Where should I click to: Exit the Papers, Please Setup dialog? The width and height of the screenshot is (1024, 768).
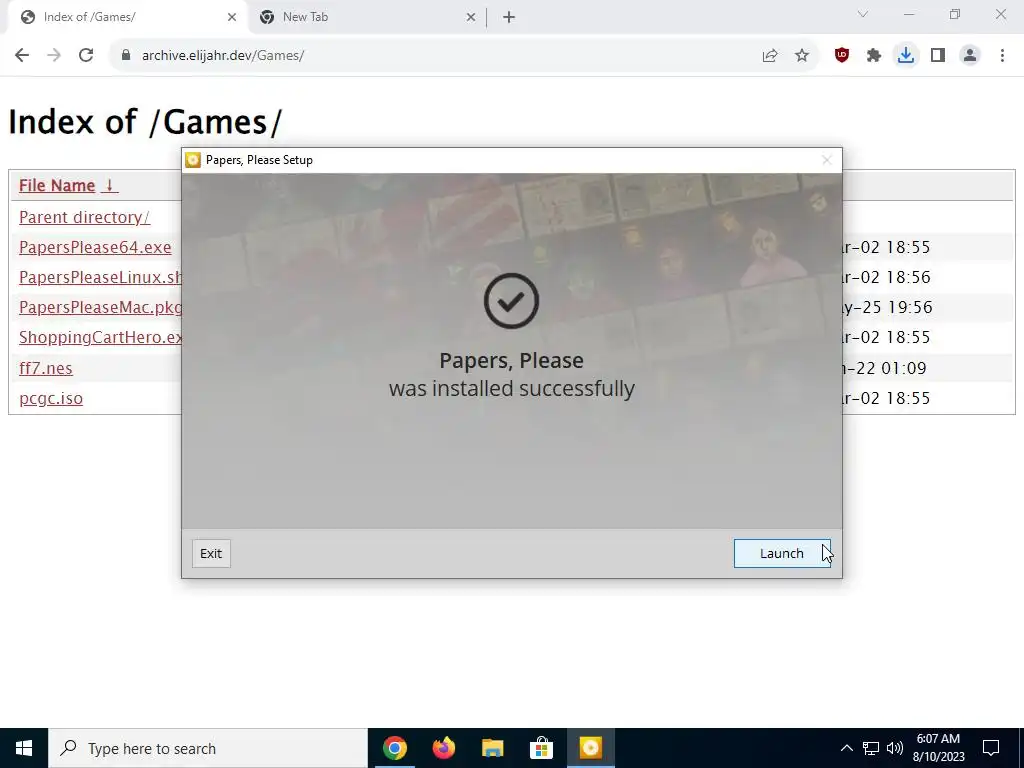211,553
